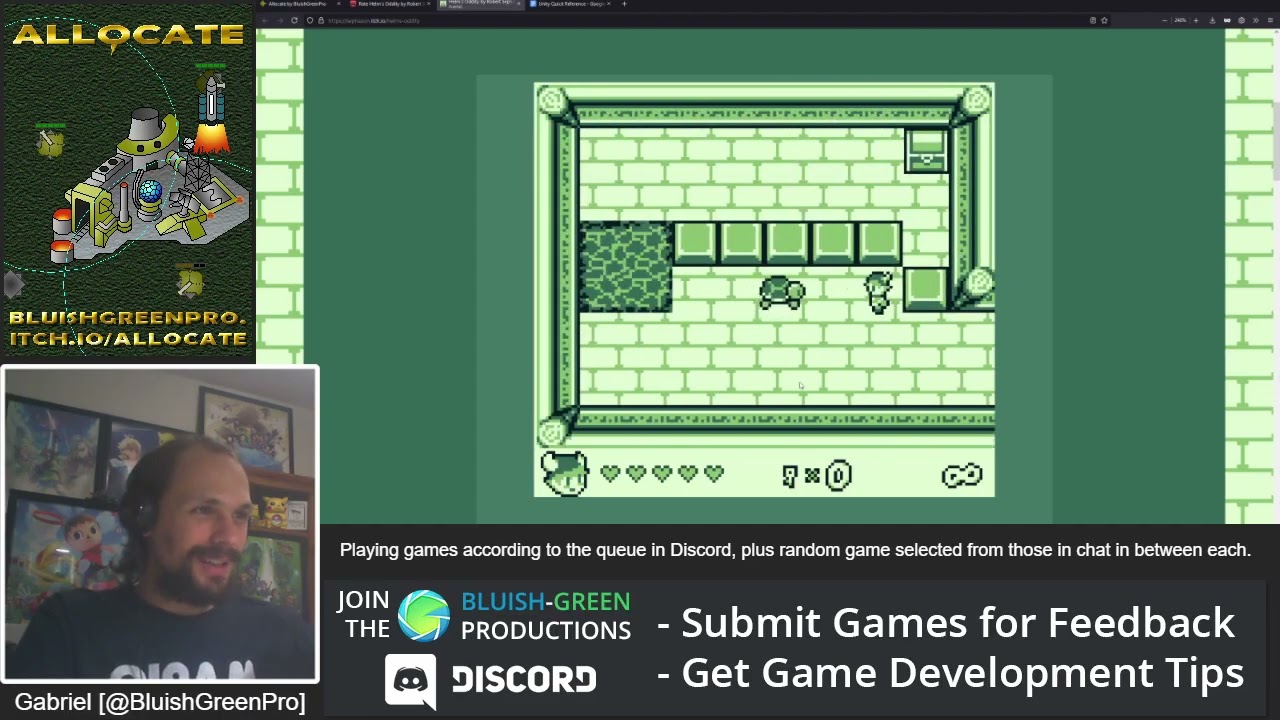Click the key counter icon in HUD
1280x720 pixels.
790,476
